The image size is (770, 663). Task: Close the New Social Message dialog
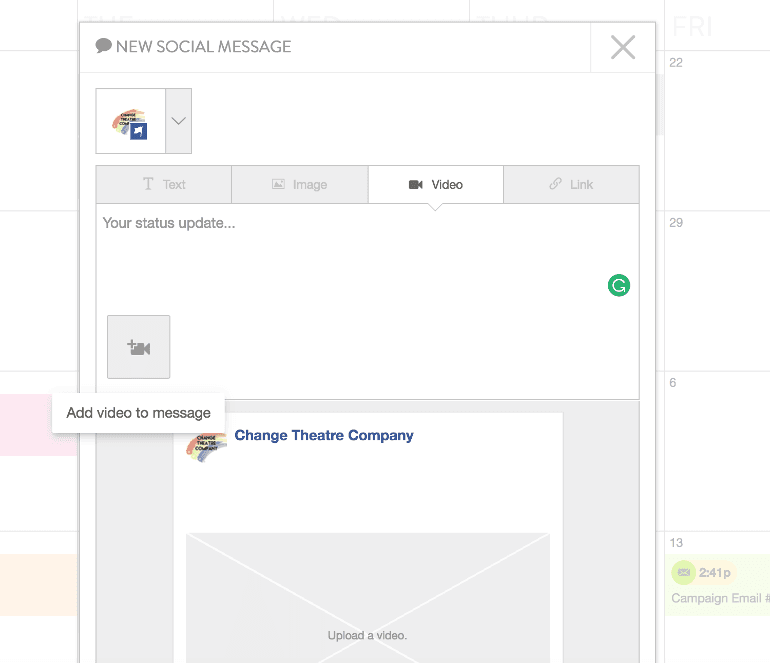pos(622,47)
